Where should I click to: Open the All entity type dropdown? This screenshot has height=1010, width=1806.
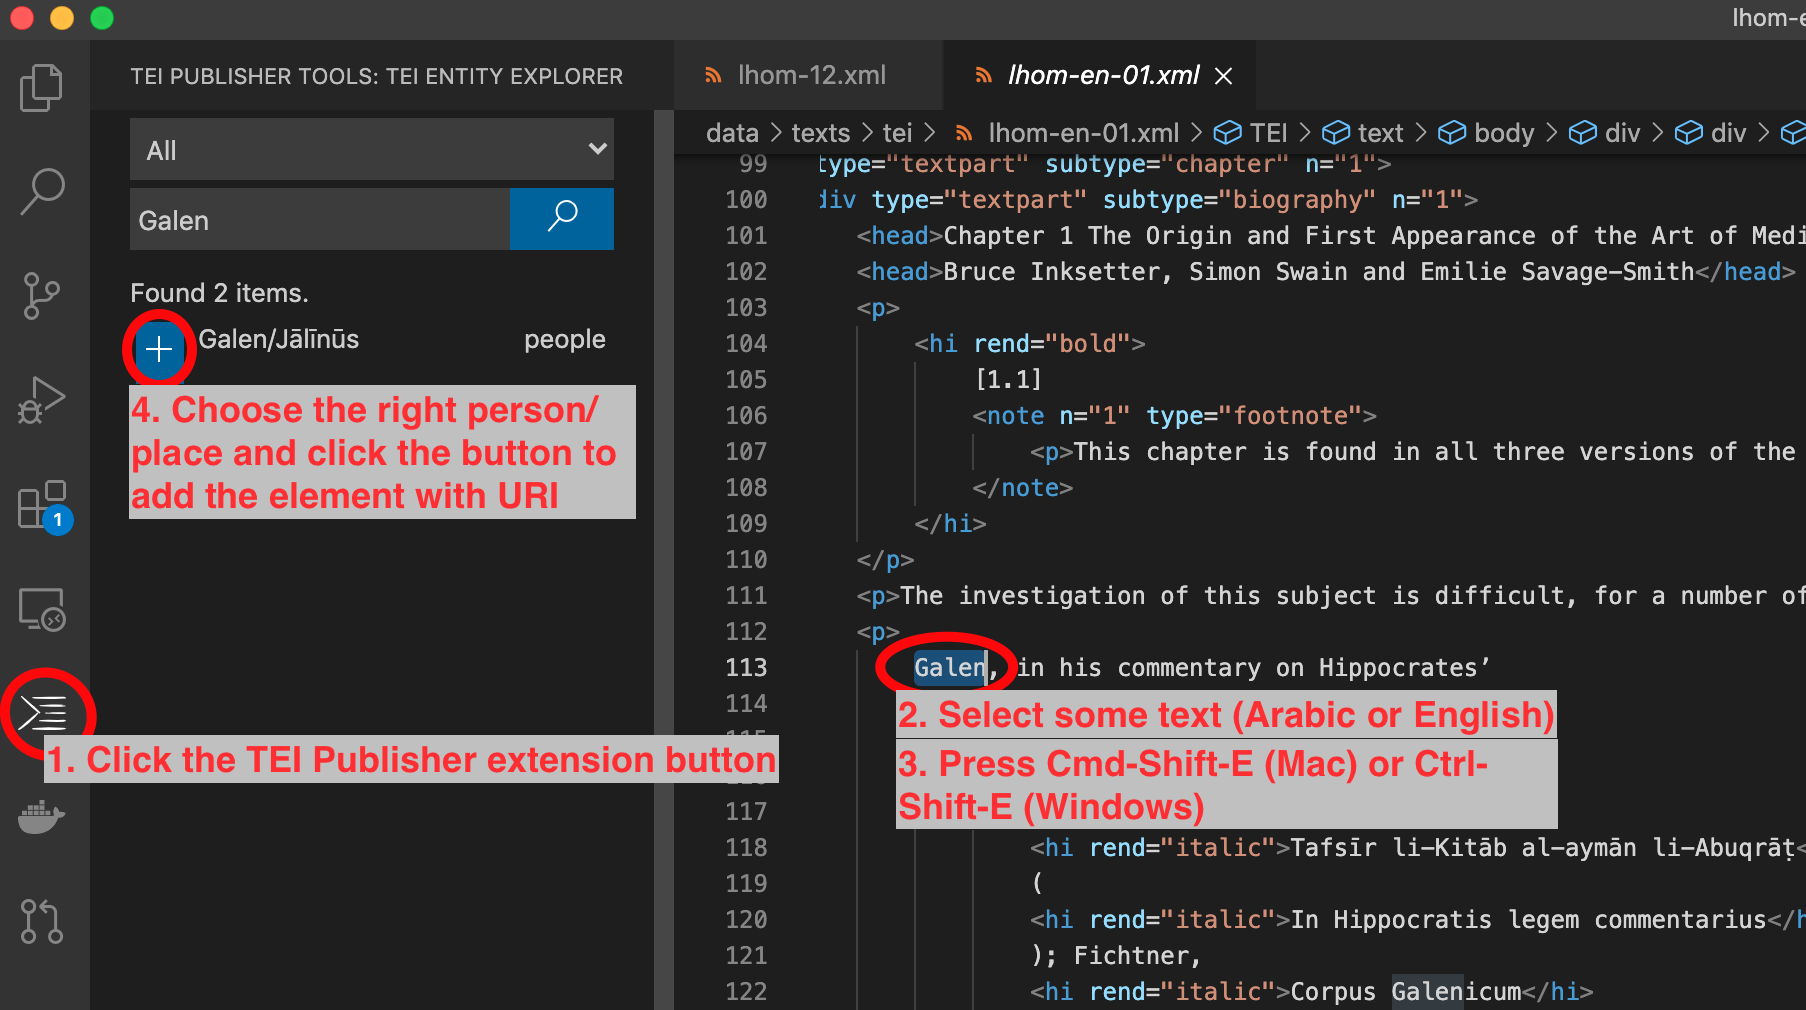(372, 150)
